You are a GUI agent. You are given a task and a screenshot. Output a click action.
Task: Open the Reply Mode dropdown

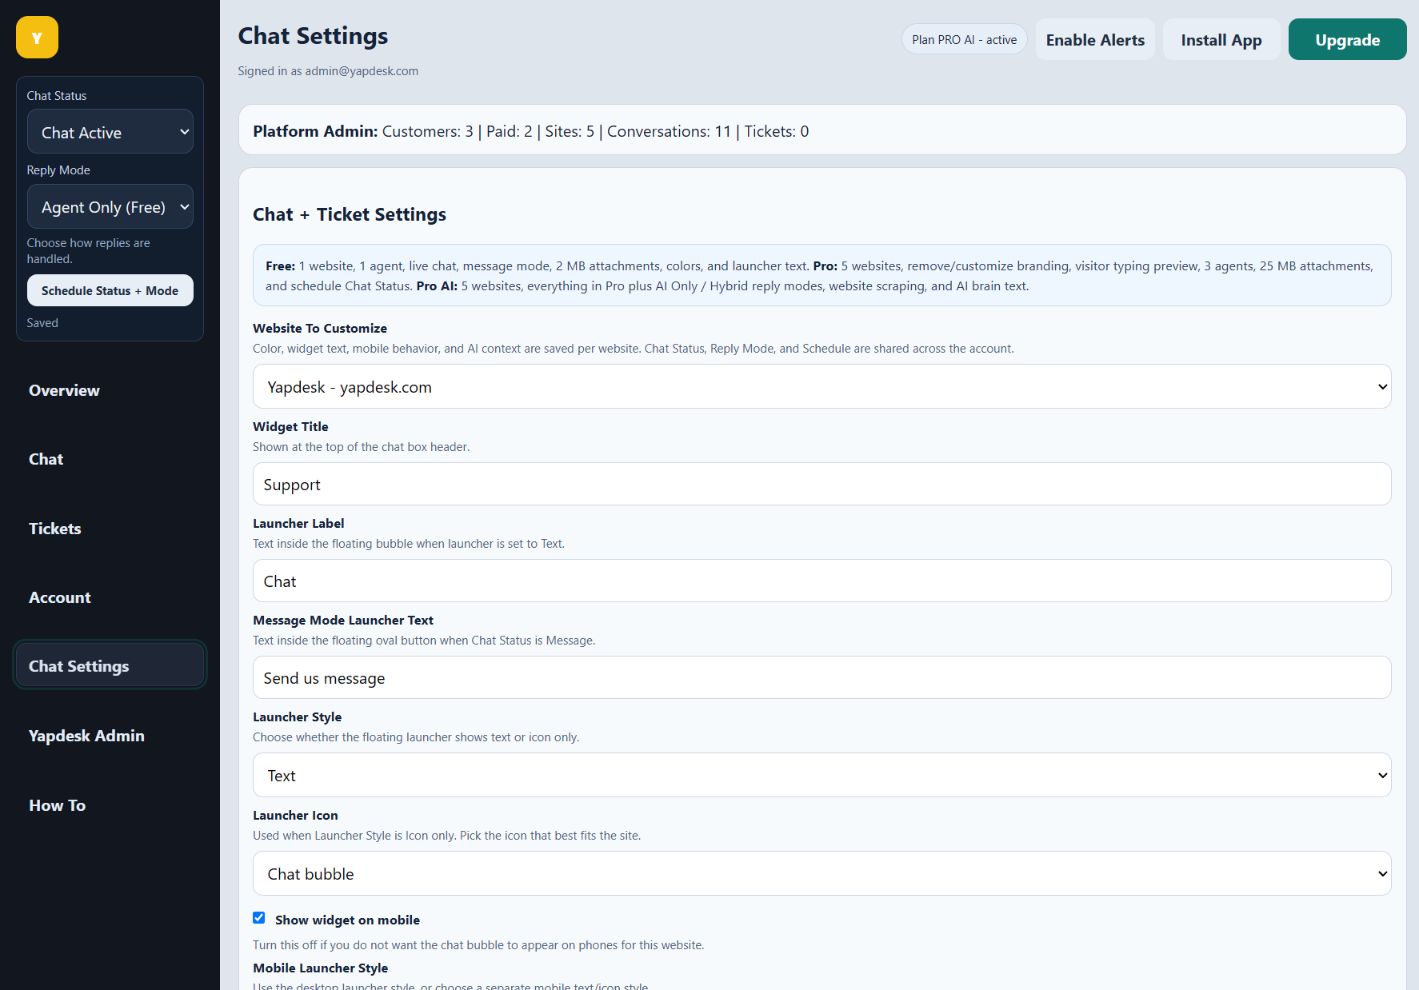110,207
